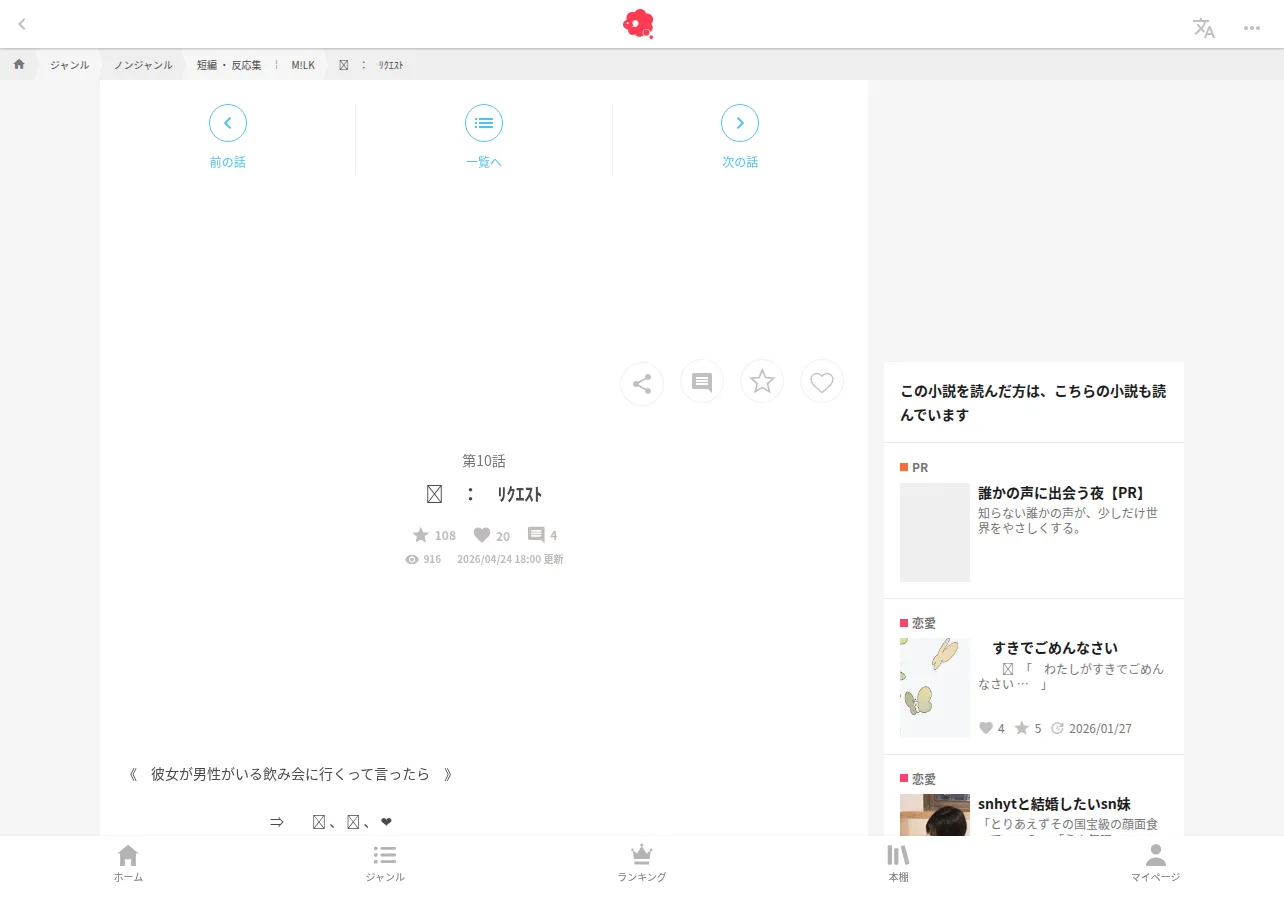Click the heart icon on すきでごめんなさい card
This screenshot has width=1284, height=900.
(986, 728)
